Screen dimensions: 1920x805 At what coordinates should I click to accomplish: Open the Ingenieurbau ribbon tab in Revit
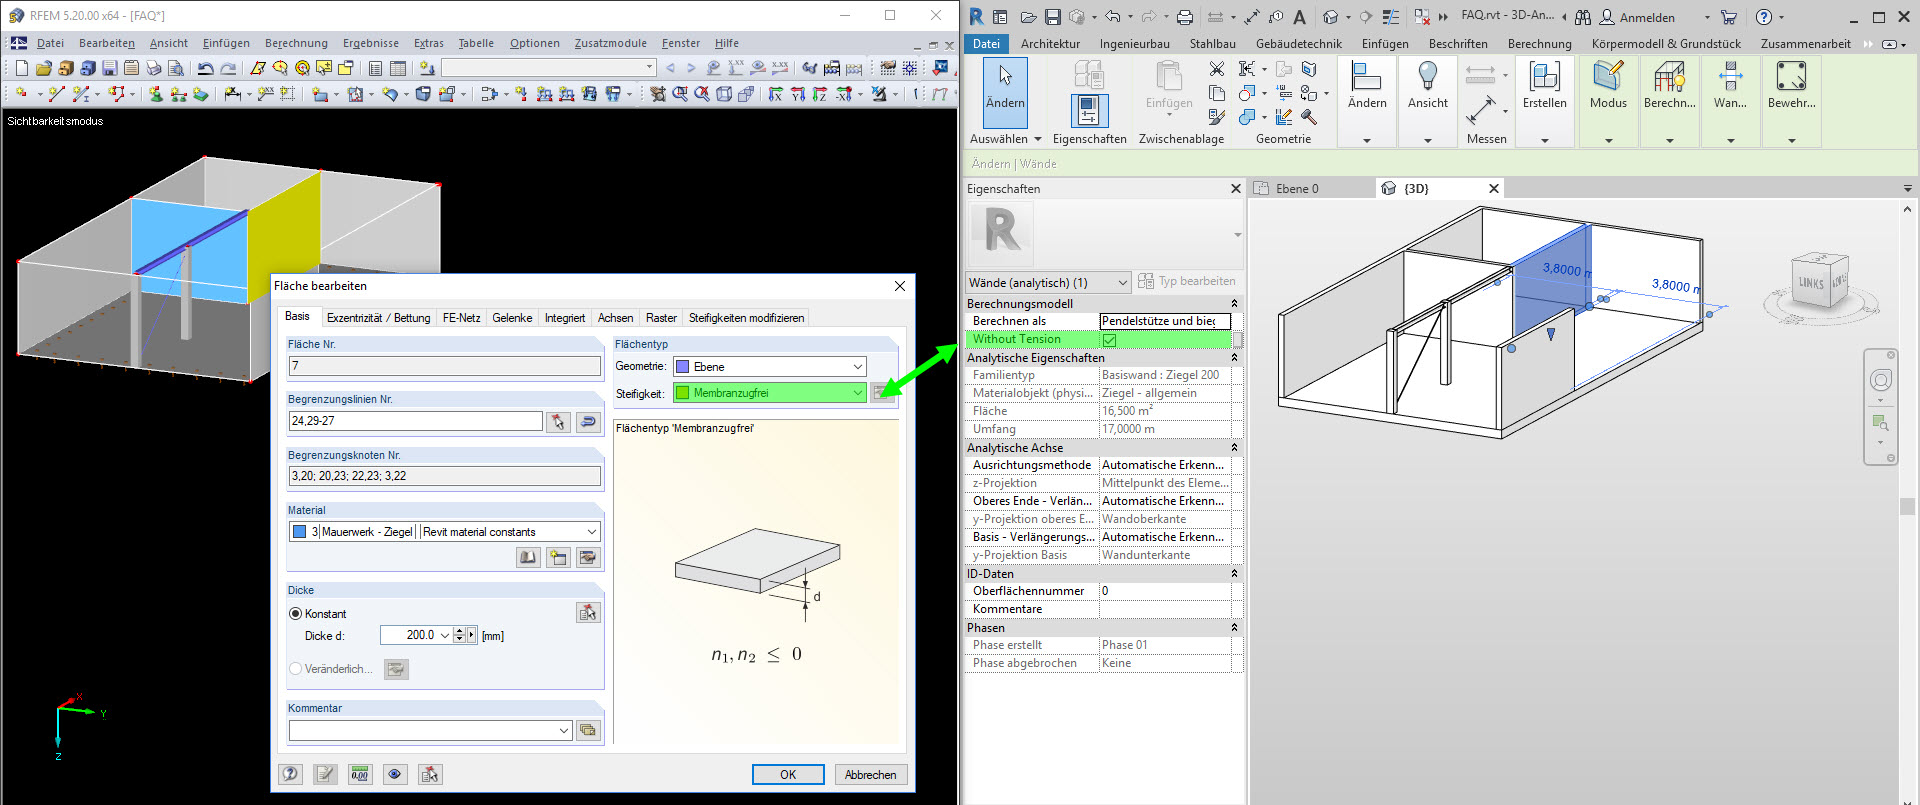[x=1134, y=44]
